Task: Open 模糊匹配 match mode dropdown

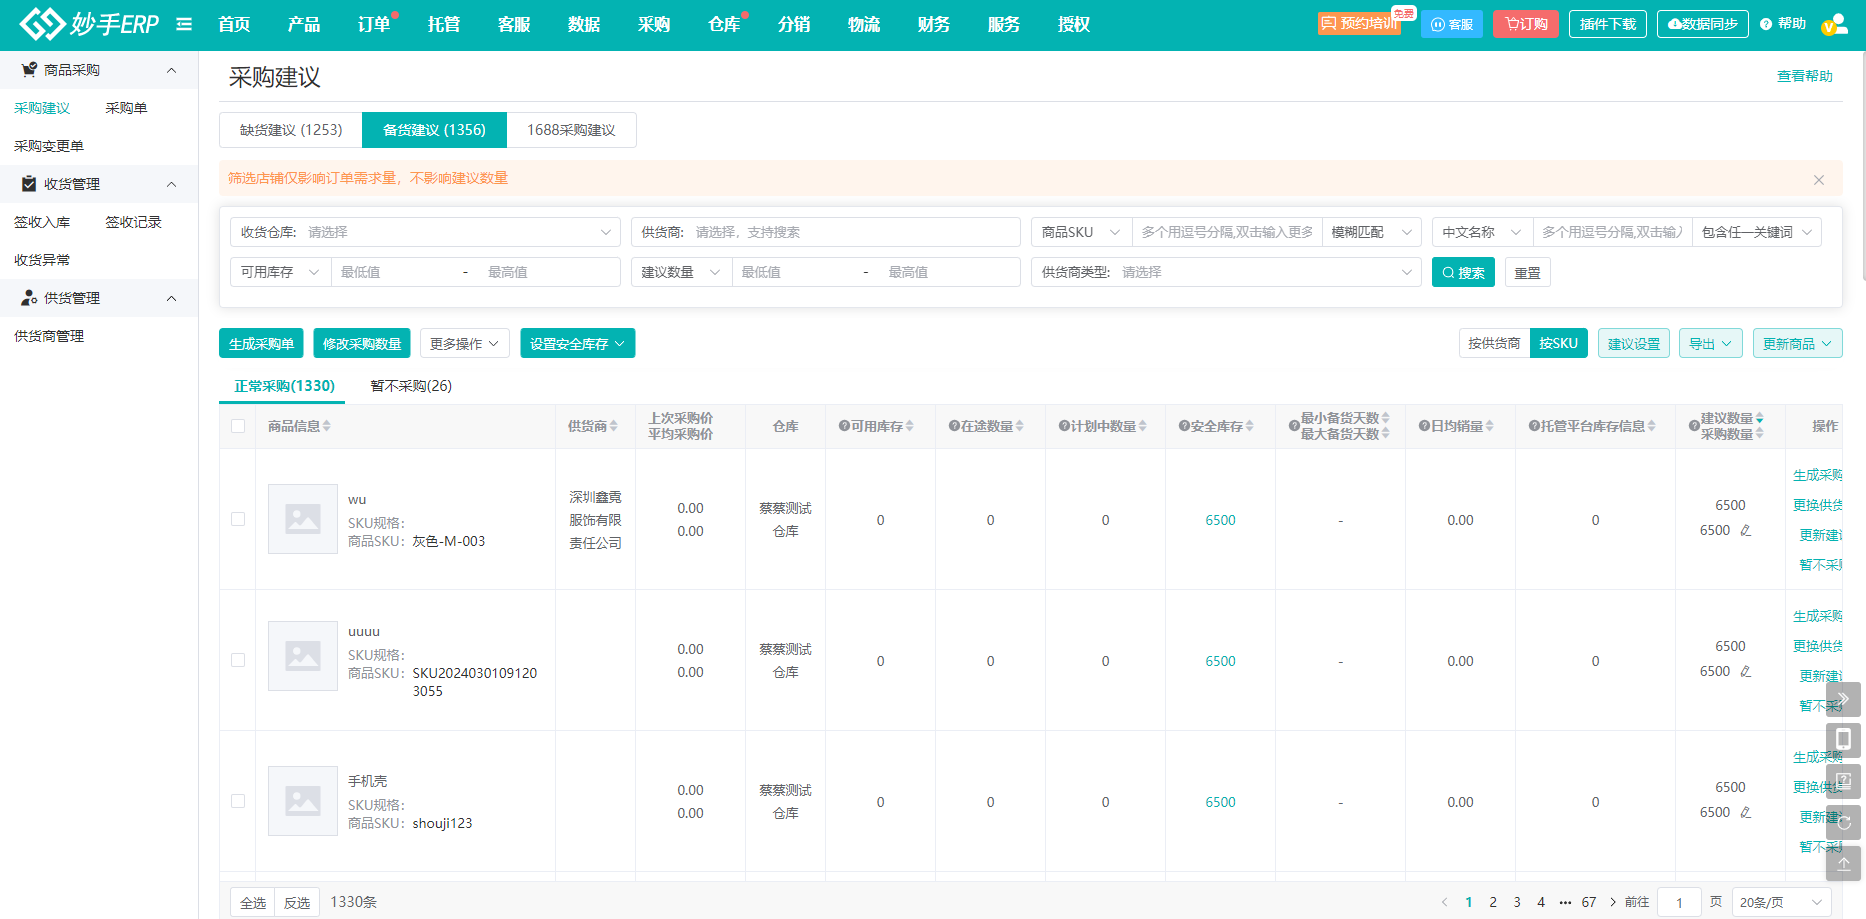Action: (x=1371, y=232)
